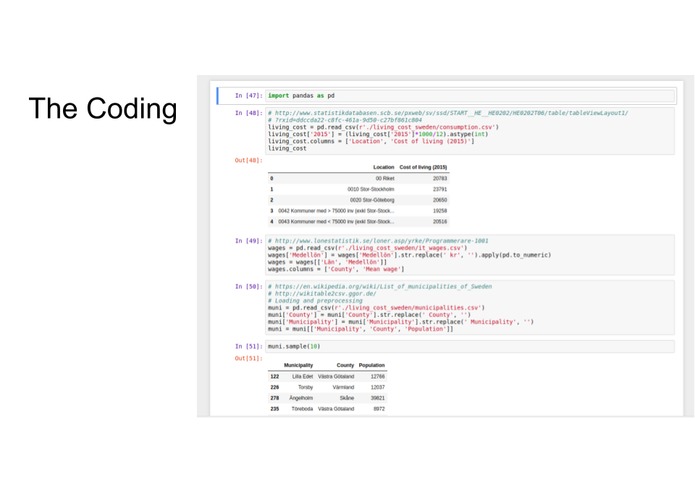The height and width of the screenshot is (494, 695).
Task: Click the 'In [51]:' prompt label
Action: 249,346
